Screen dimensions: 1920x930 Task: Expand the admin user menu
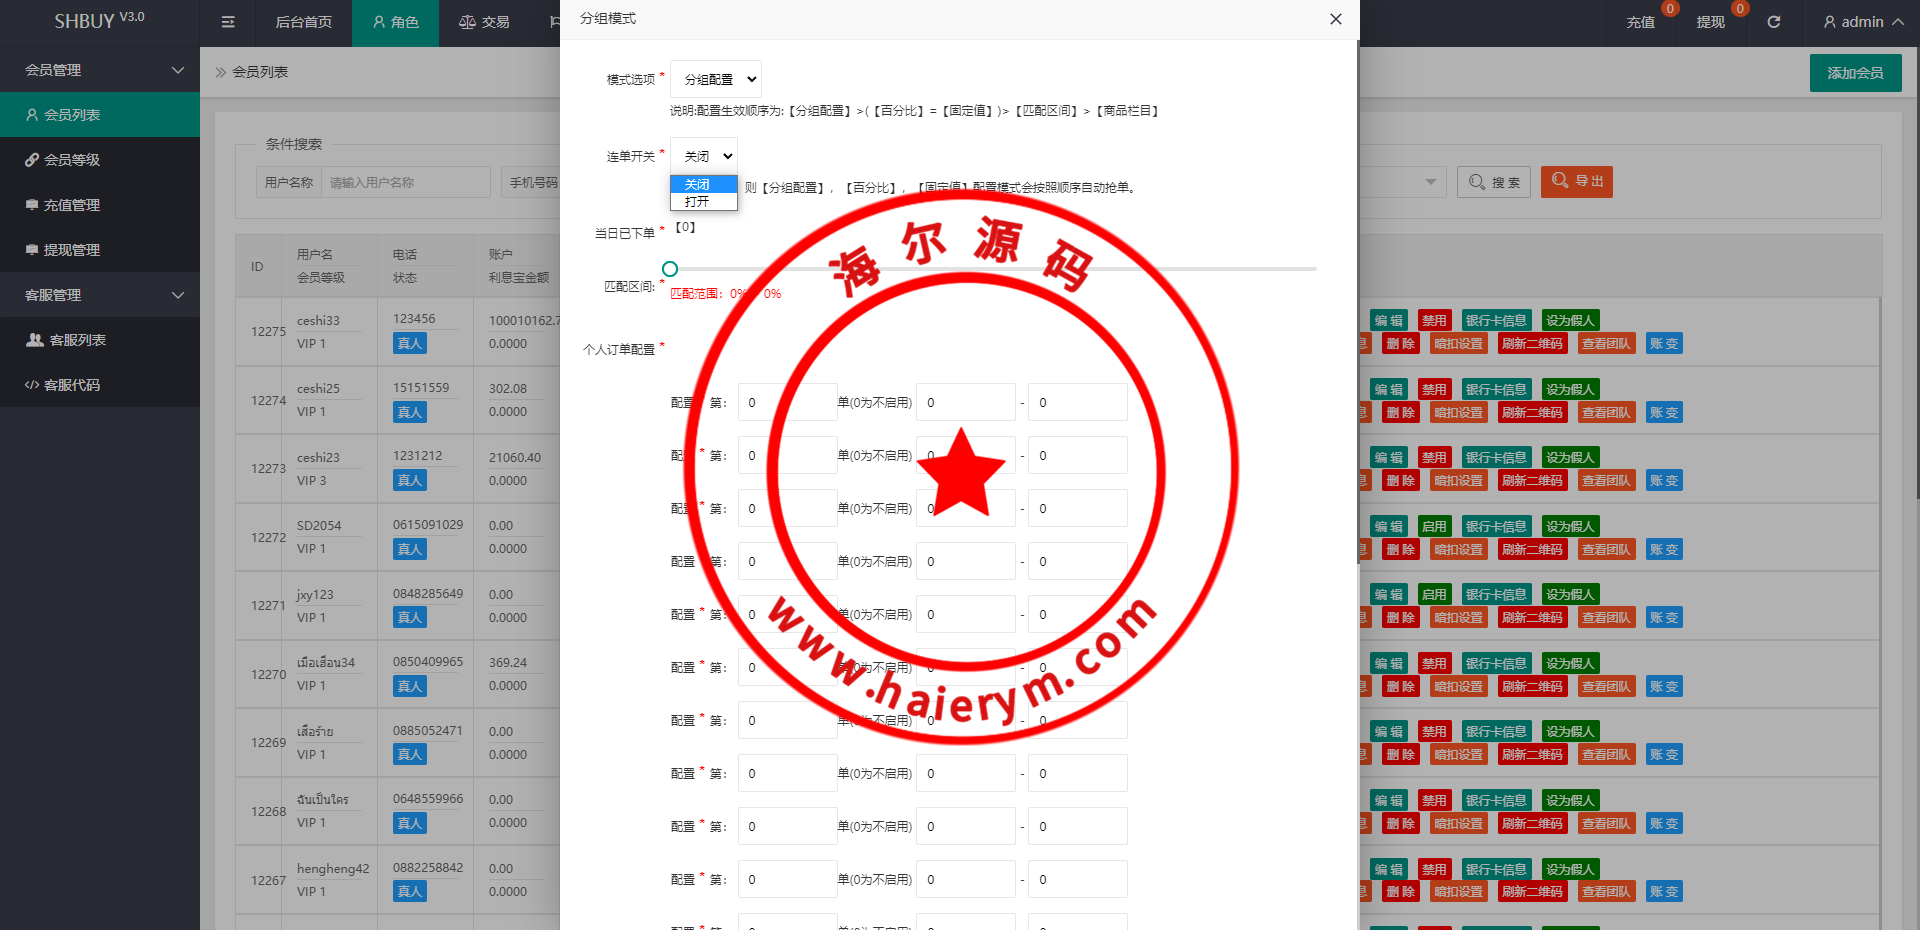[x=1862, y=22]
